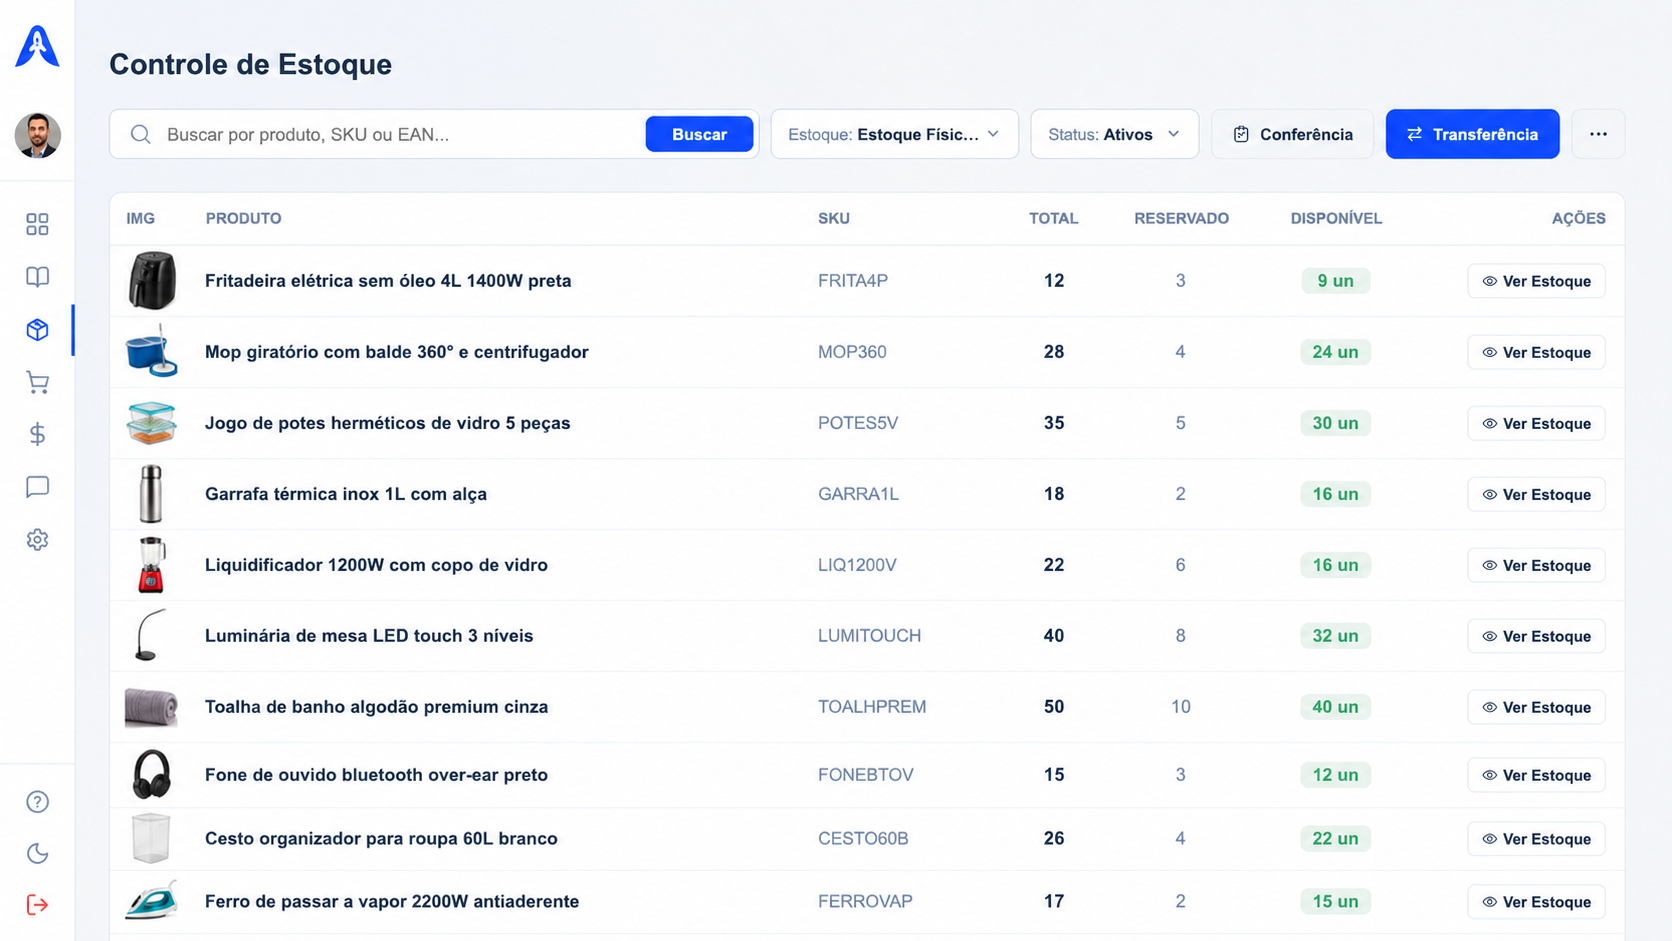View stock for Fritadeira elétrica row
Viewport: 1672px width, 941px height.
click(1536, 281)
